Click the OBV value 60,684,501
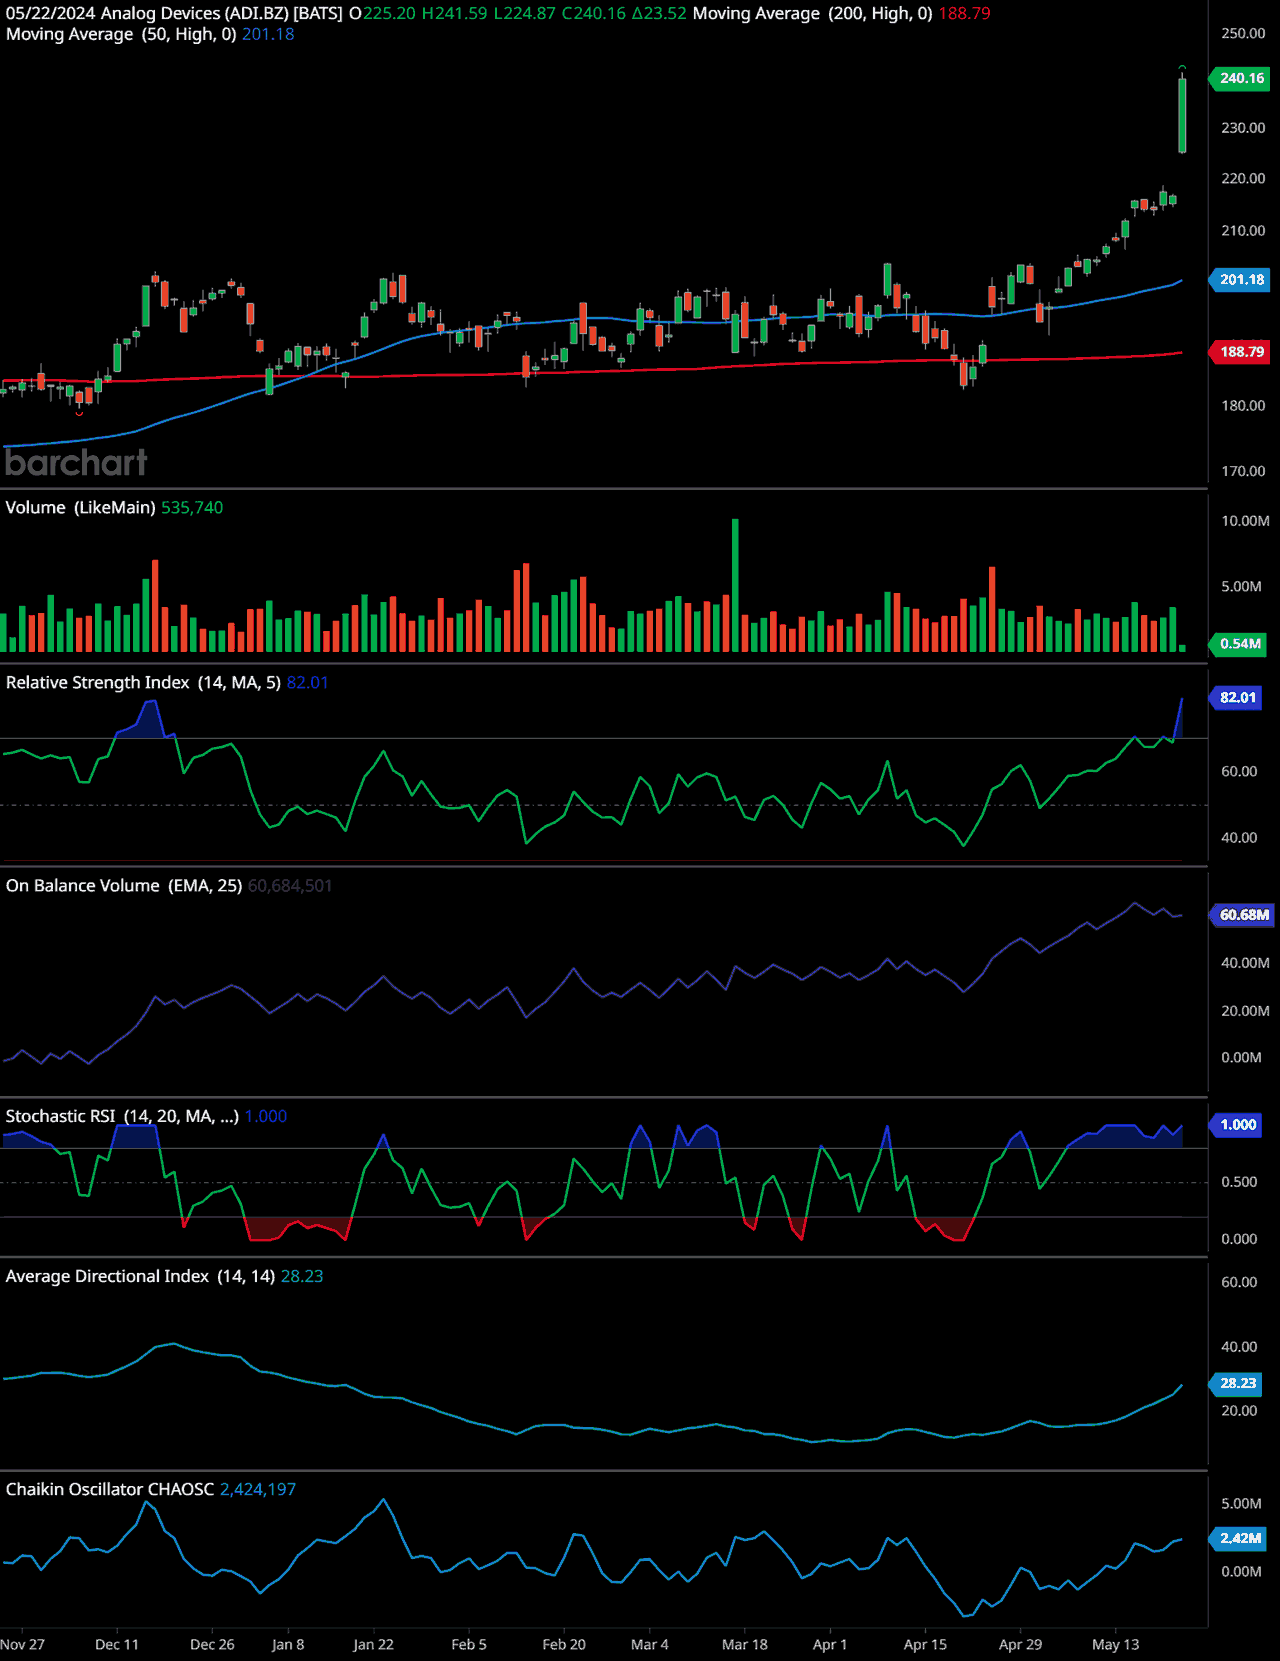Image resolution: width=1280 pixels, height=1661 pixels. tap(290, 886)
